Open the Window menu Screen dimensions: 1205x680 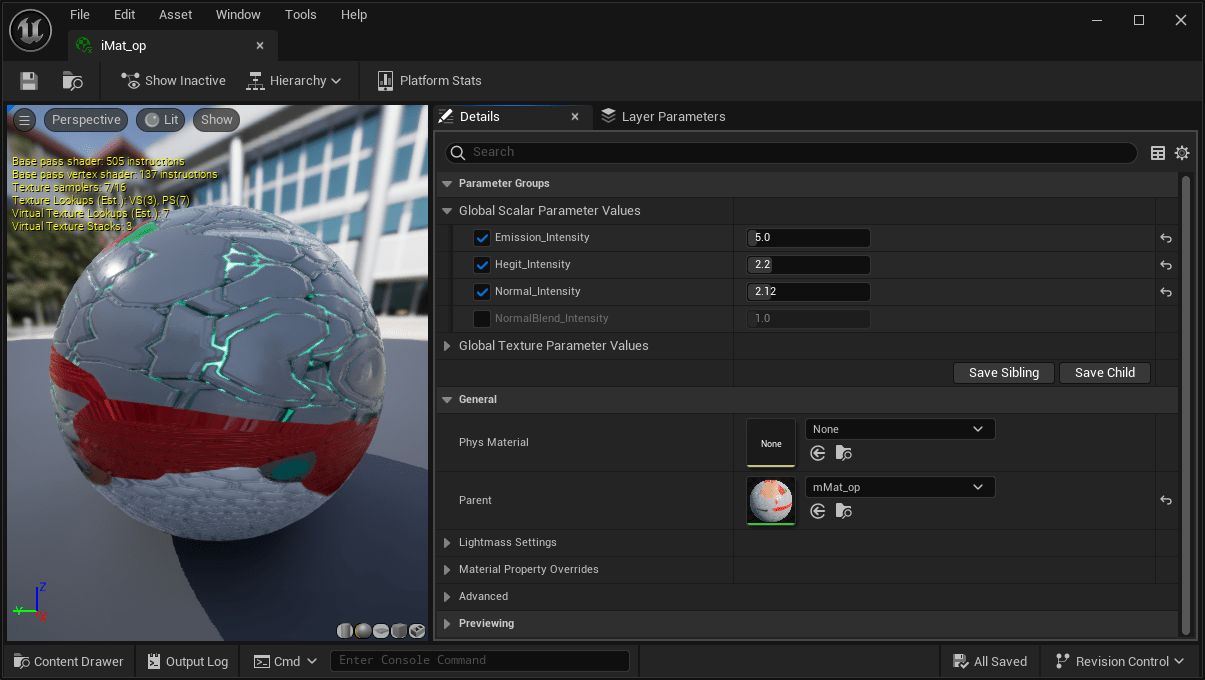click(x=238, y=15)
